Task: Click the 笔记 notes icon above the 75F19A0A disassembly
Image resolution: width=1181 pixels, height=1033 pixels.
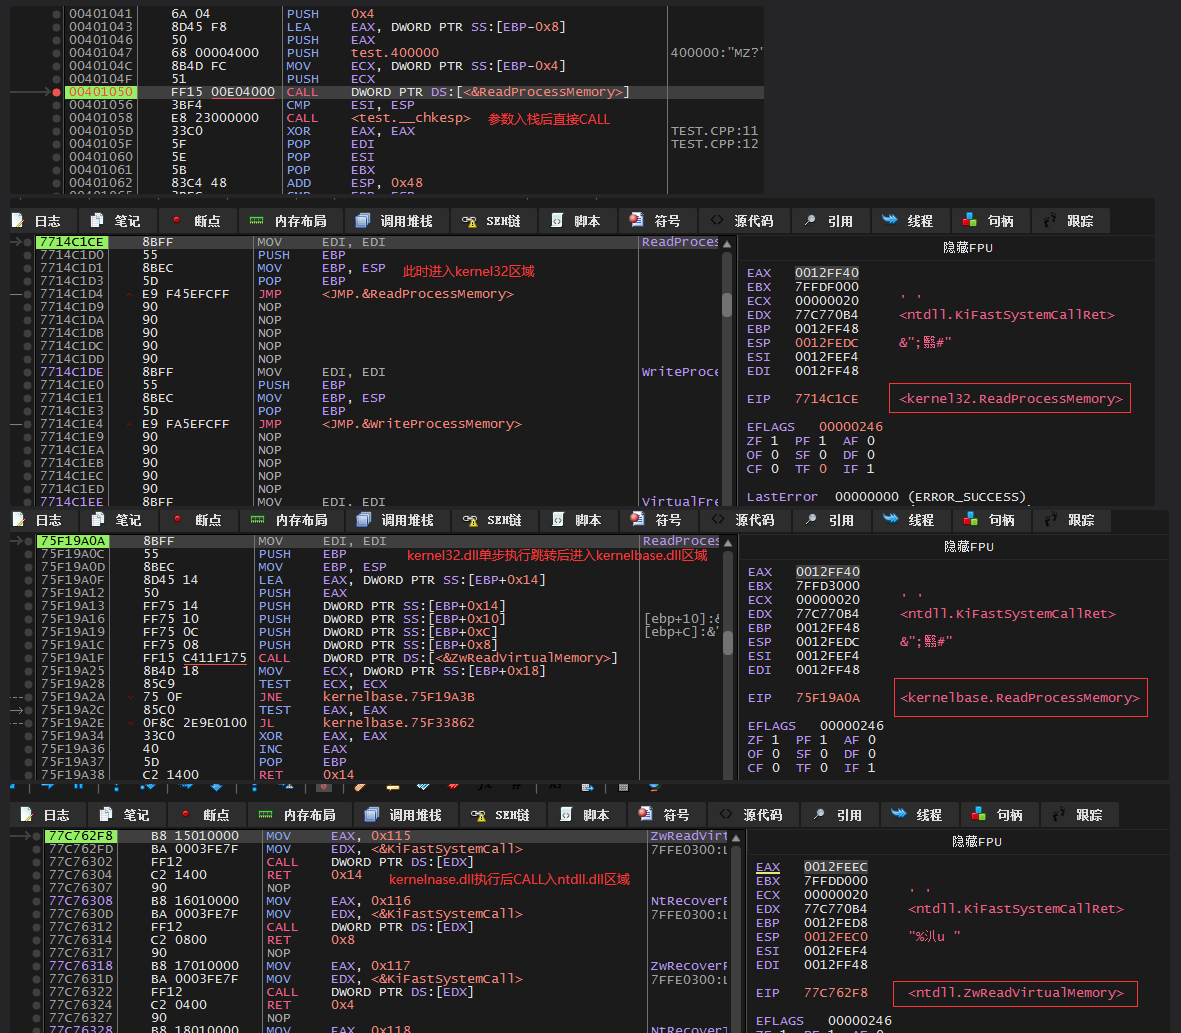Action: point(97,520)
